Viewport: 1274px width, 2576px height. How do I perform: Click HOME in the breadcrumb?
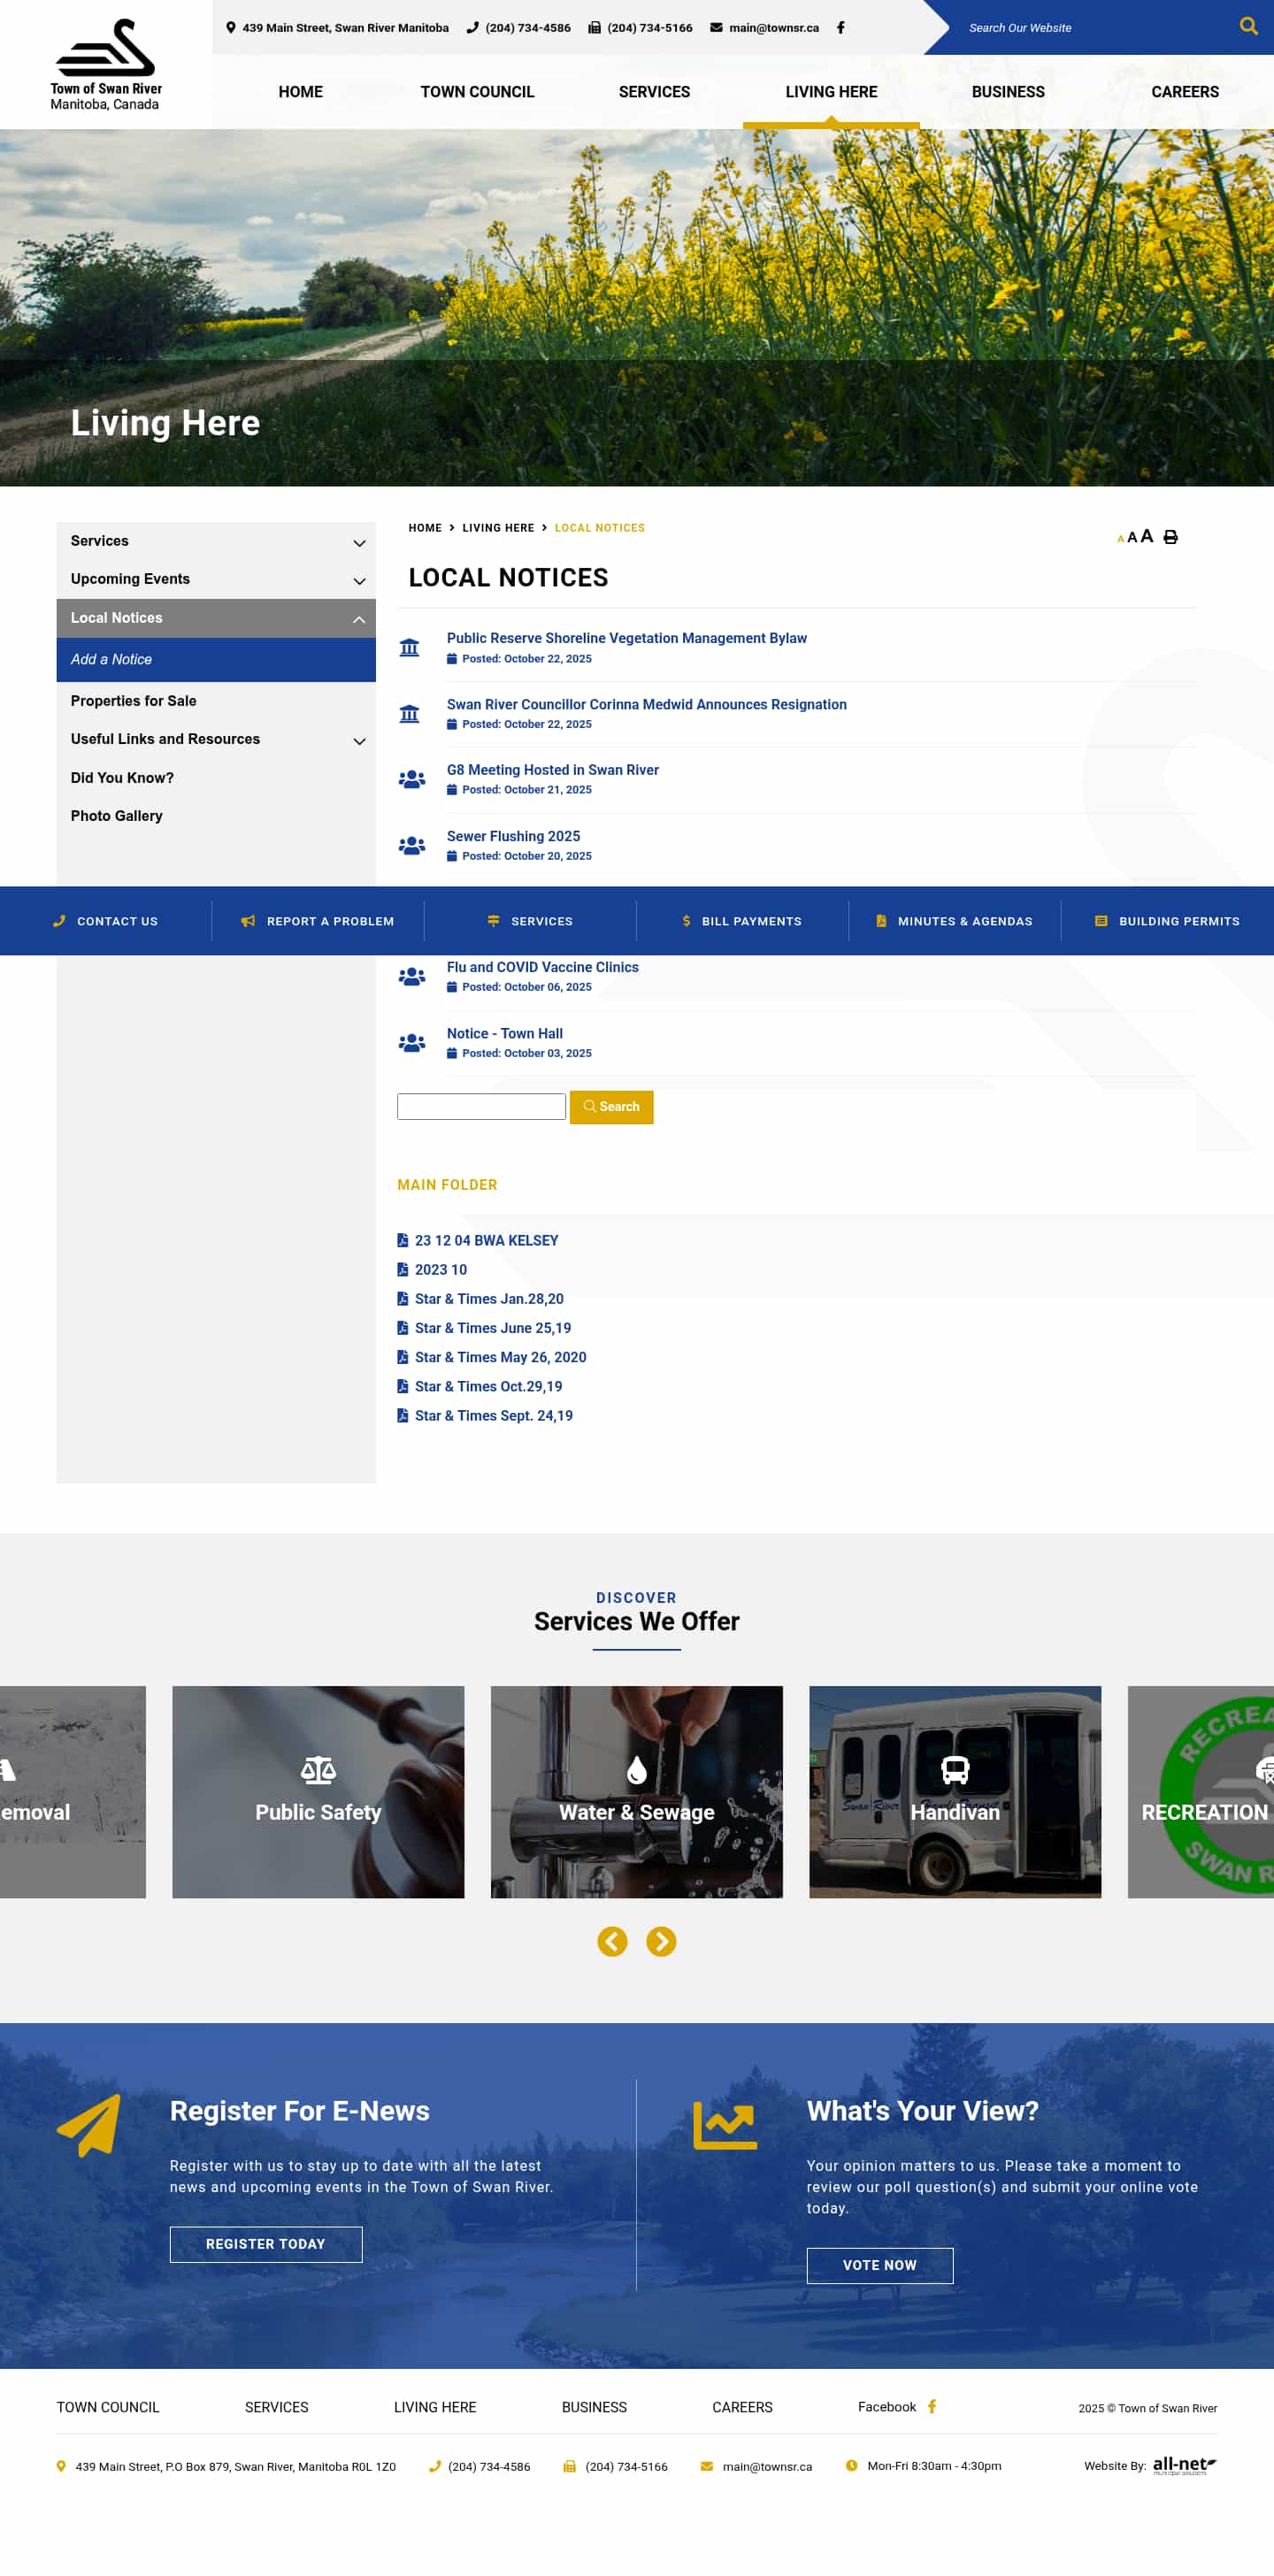(x=425, y=528)
